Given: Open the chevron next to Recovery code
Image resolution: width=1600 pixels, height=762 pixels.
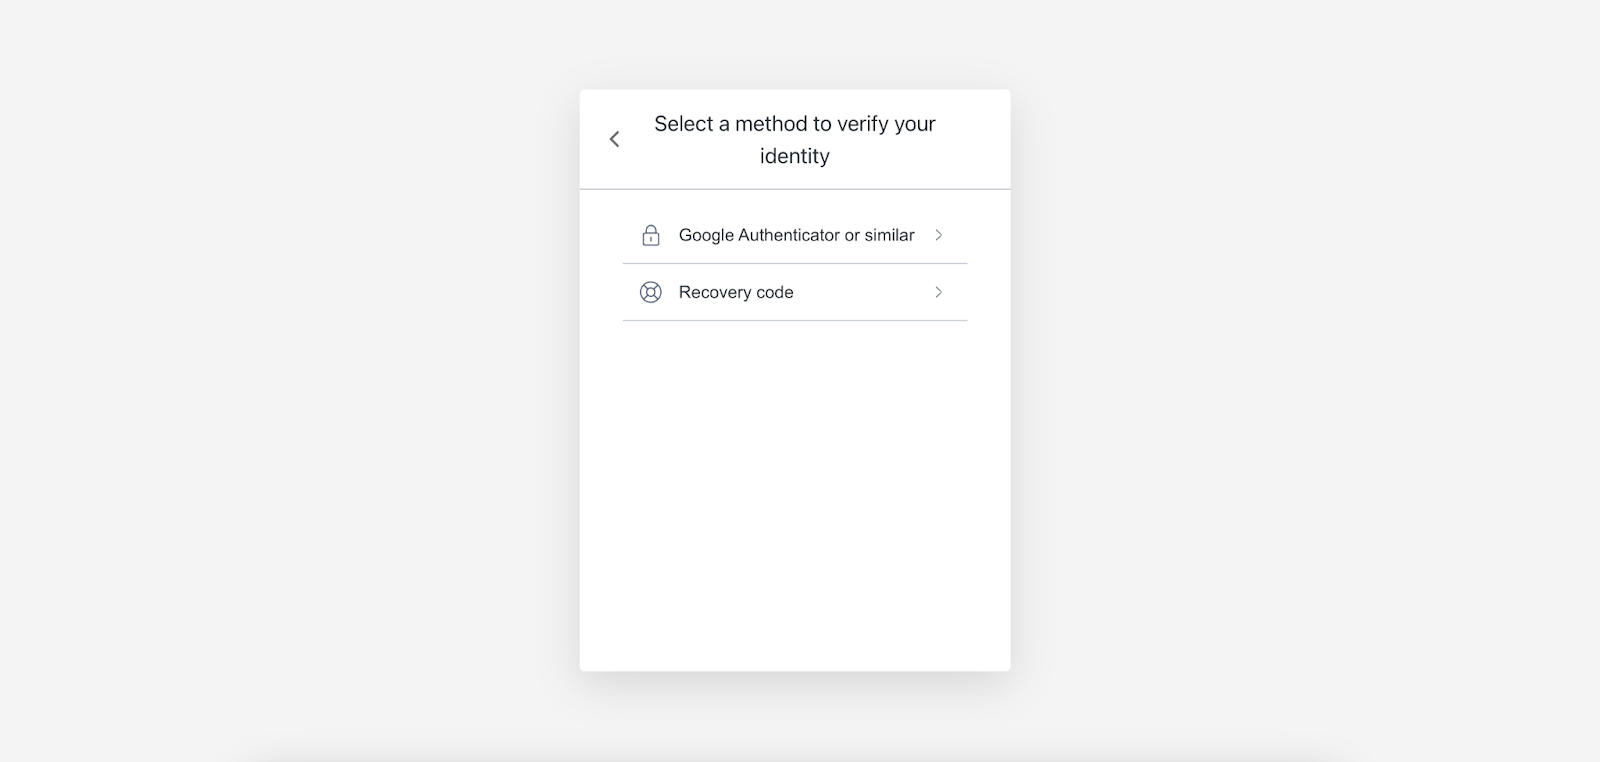Looking at the screenshot, I should [x=938, y=292].
